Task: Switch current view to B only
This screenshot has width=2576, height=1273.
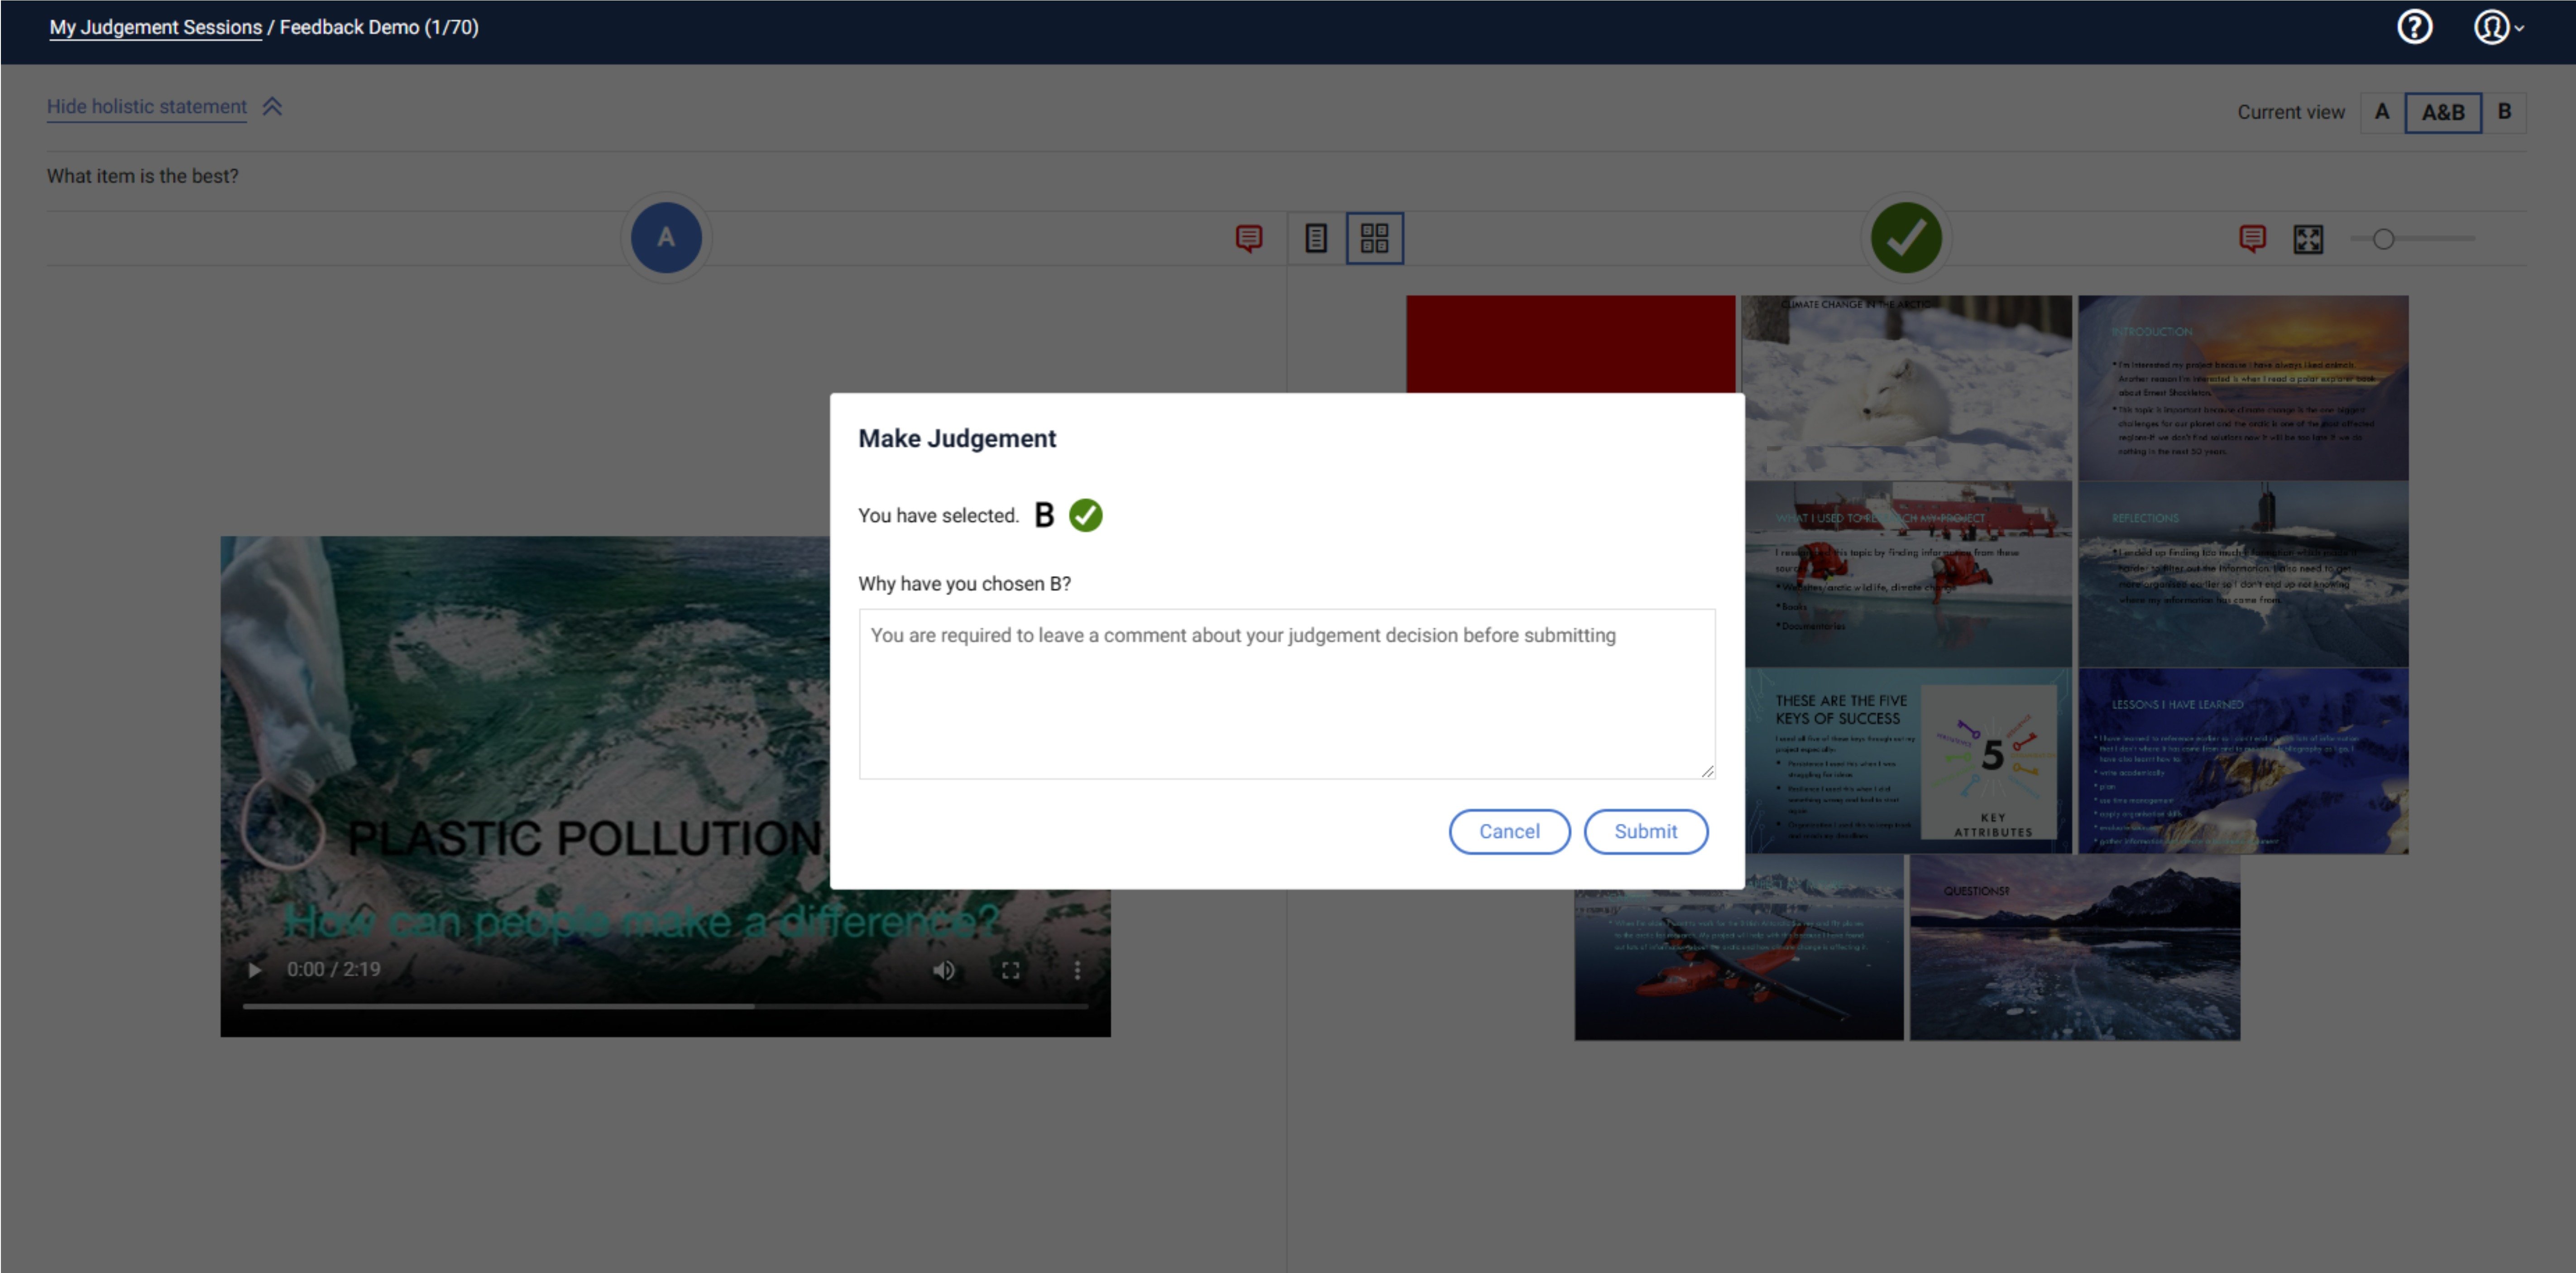Action: 2504,112
